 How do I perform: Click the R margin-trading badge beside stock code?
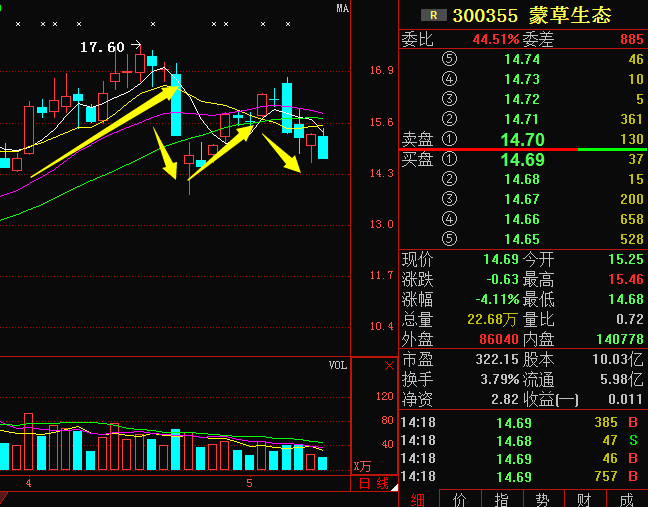[432, 15]
